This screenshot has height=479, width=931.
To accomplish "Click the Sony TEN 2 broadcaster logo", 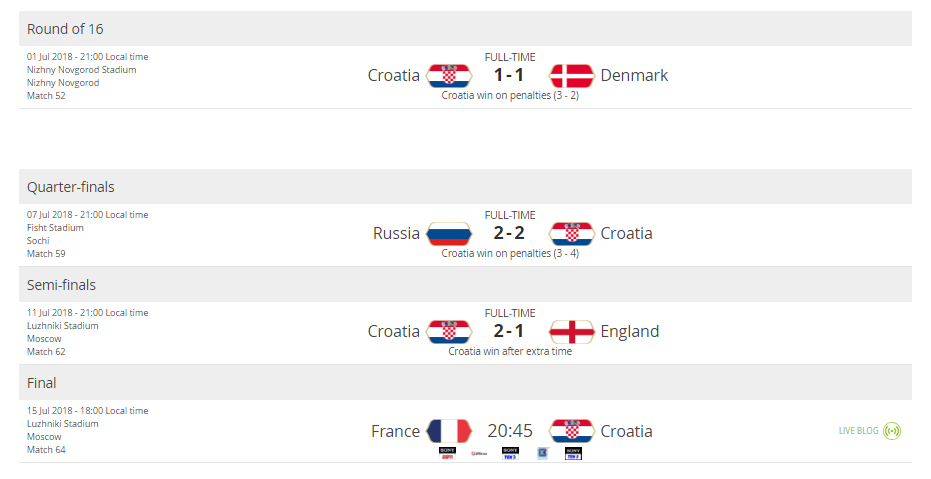I will pyautogui.click(x=573, y=453).
